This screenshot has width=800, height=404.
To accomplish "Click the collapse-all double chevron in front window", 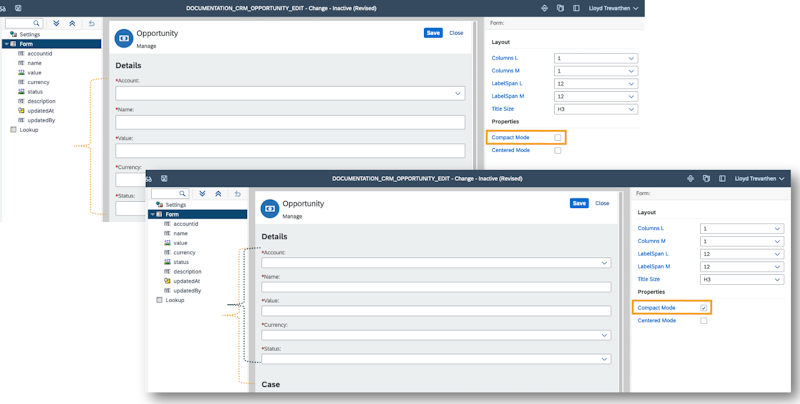I will pyautogui.click(x=218, y=193).
